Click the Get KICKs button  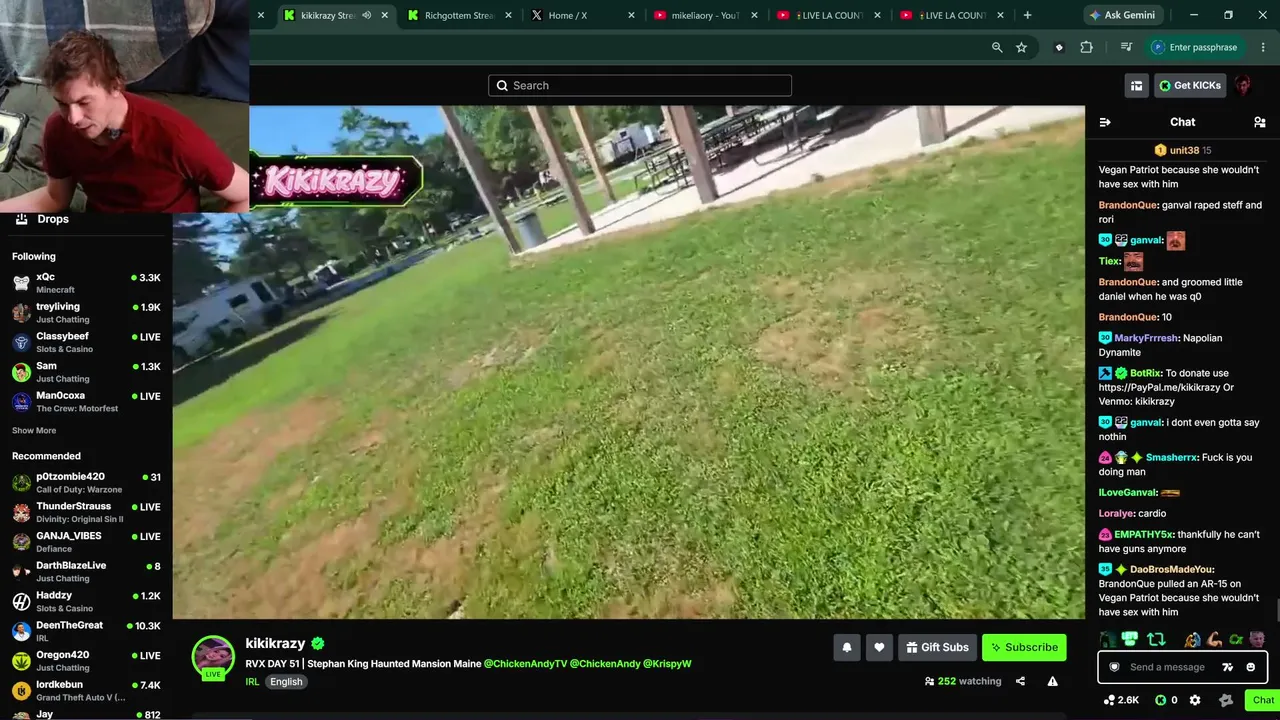pyautogui.click(x=1190, y=86)
